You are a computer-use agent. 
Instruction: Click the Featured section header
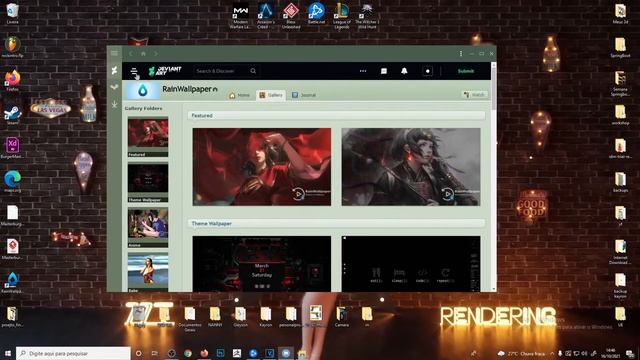click(x=336, y=116)
